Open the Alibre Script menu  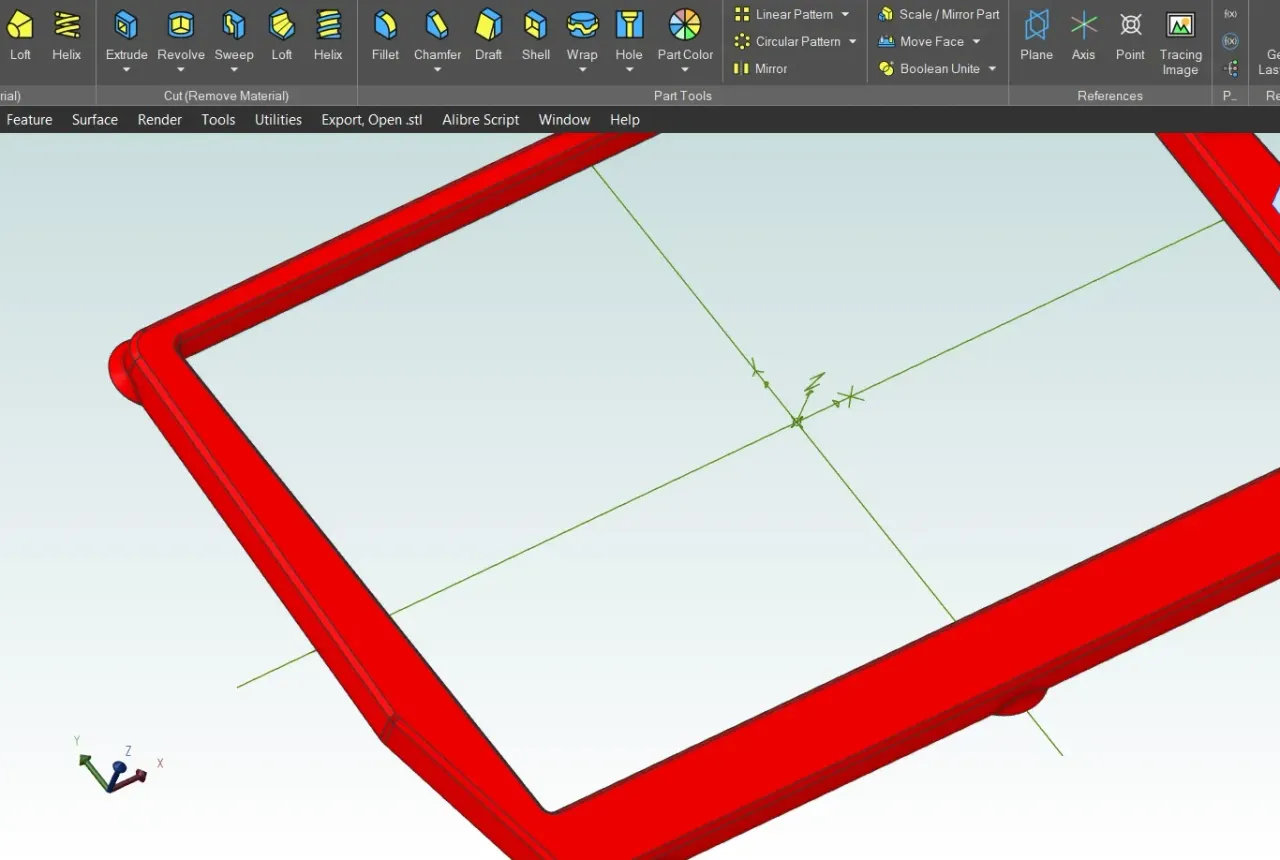coord(480,119)
